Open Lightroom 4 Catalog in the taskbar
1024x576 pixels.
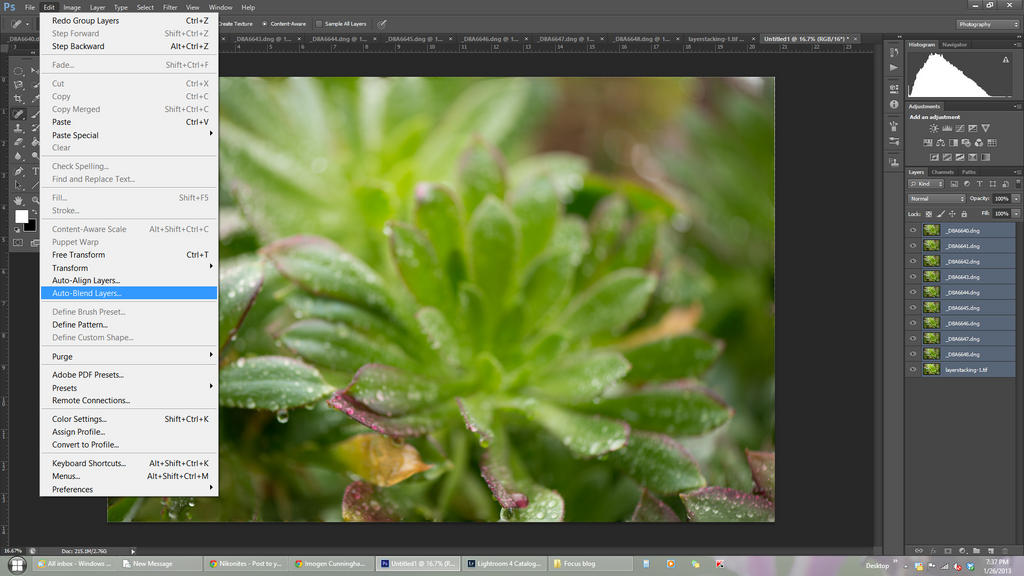coord(504,563)
